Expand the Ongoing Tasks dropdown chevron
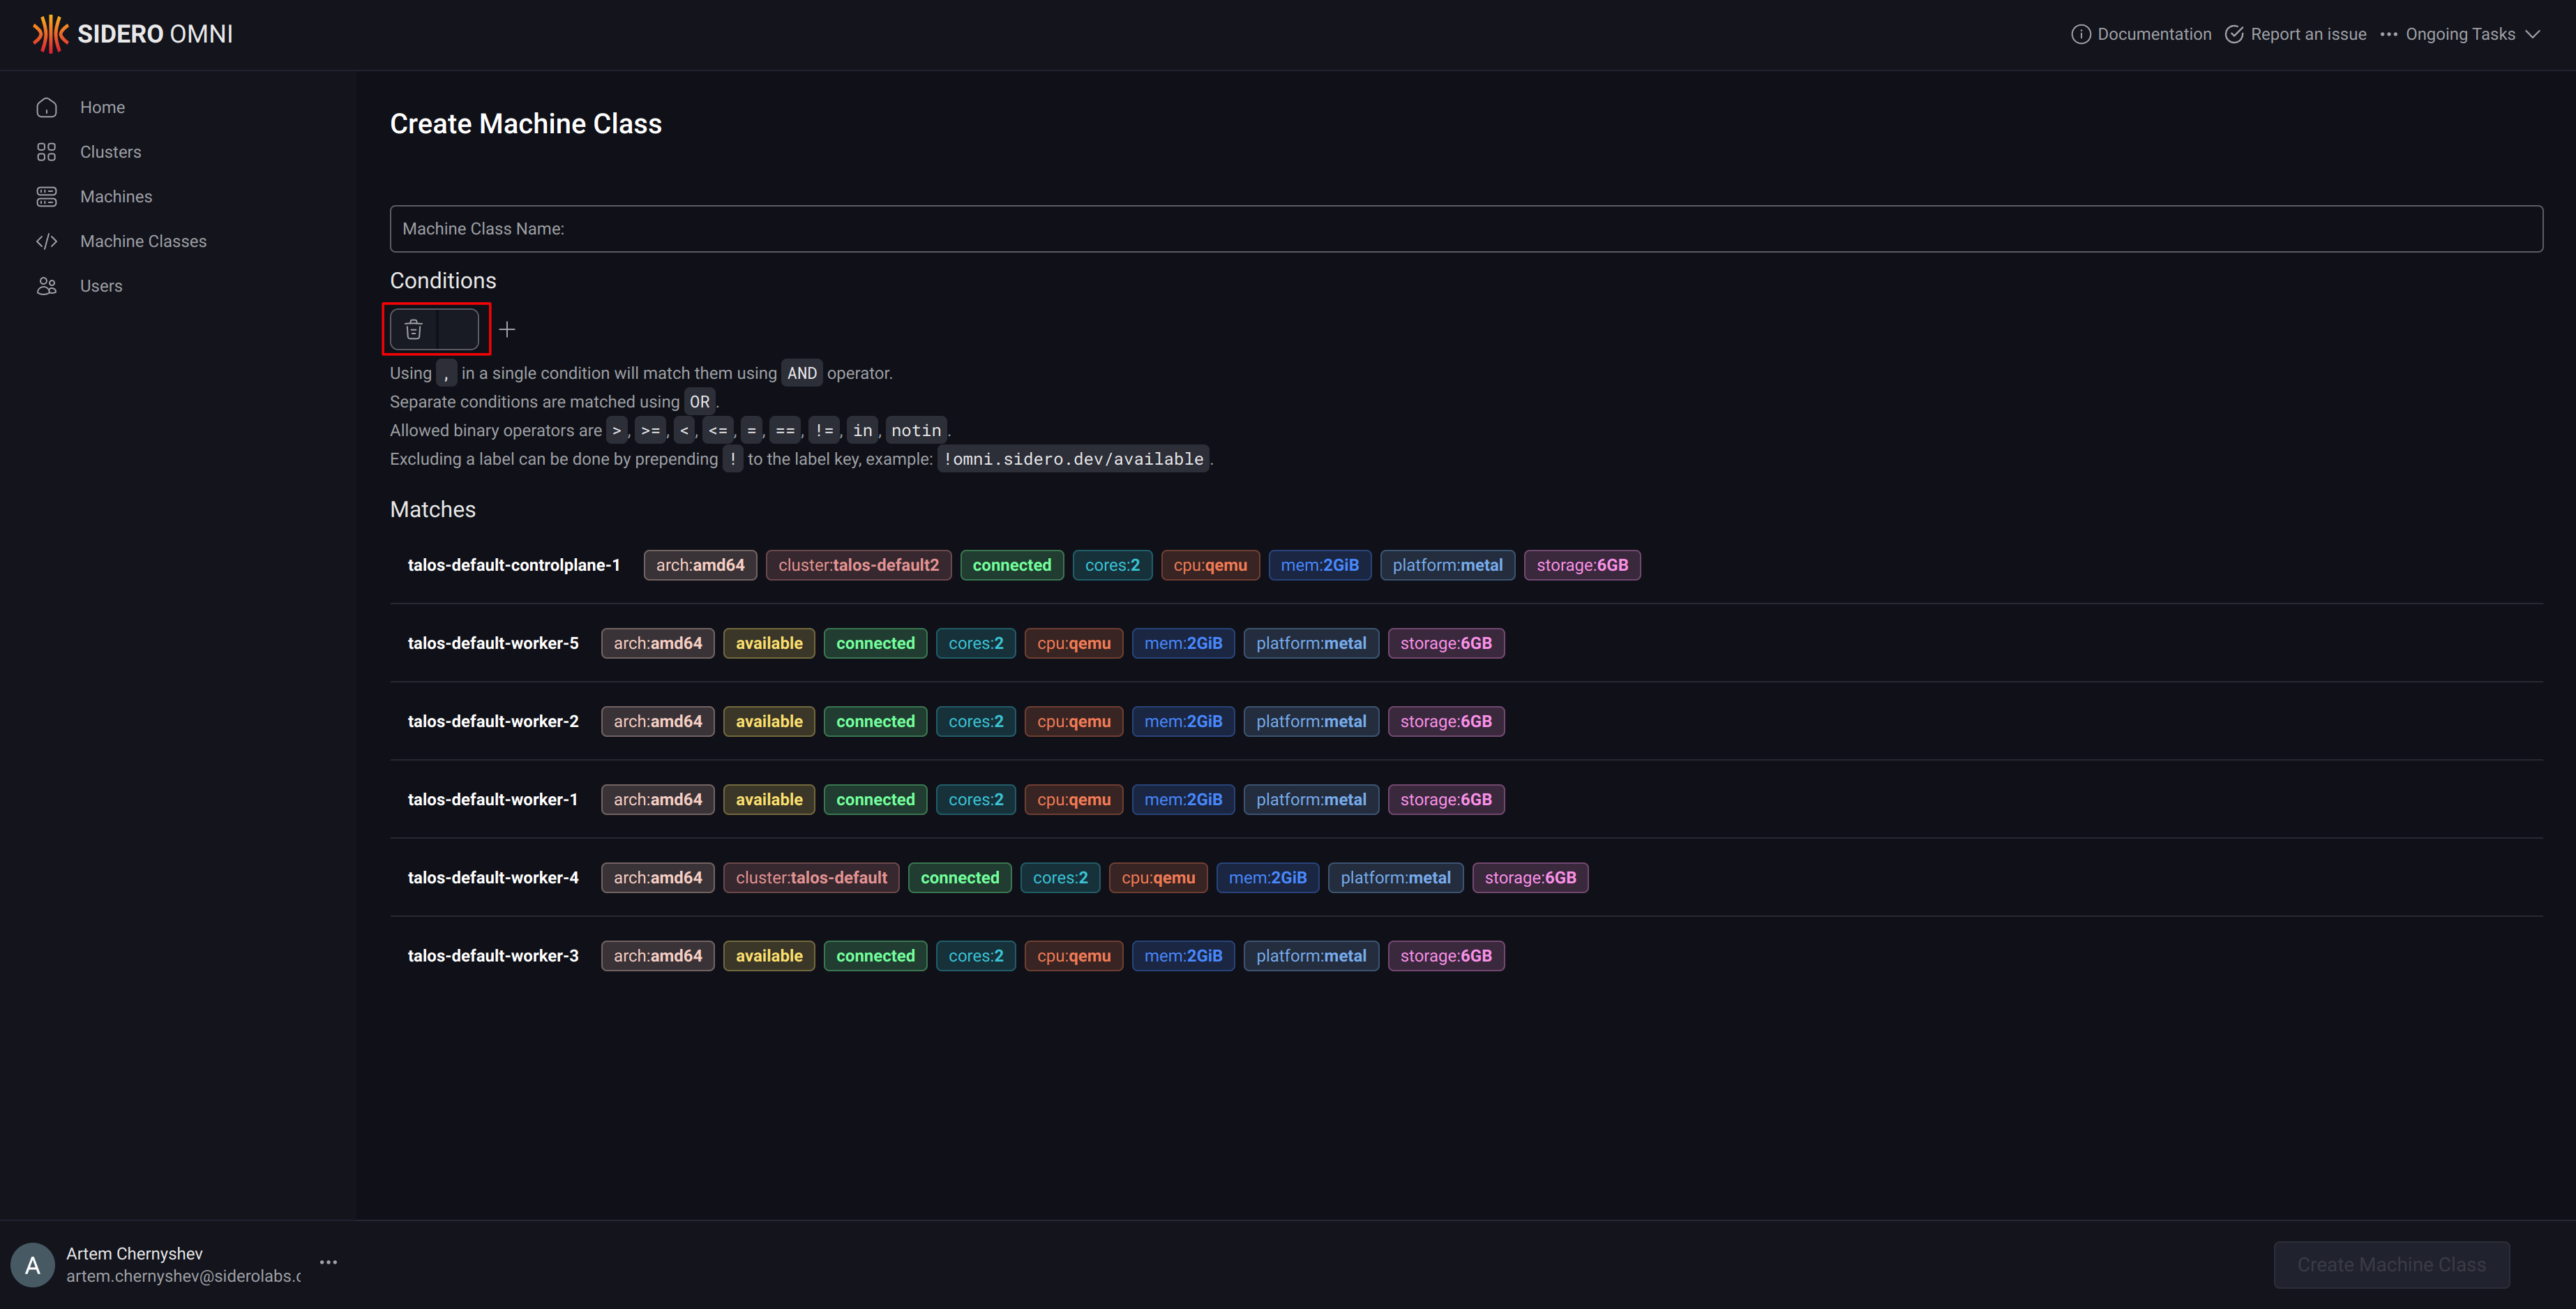The width and height of the screenshot is (2576, 1309). pos(2533,34)
